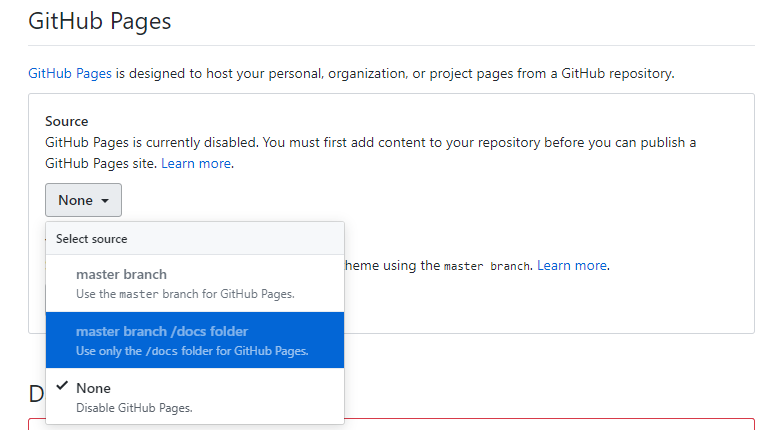Choose master branch /docs folder option

click(195, 340)
